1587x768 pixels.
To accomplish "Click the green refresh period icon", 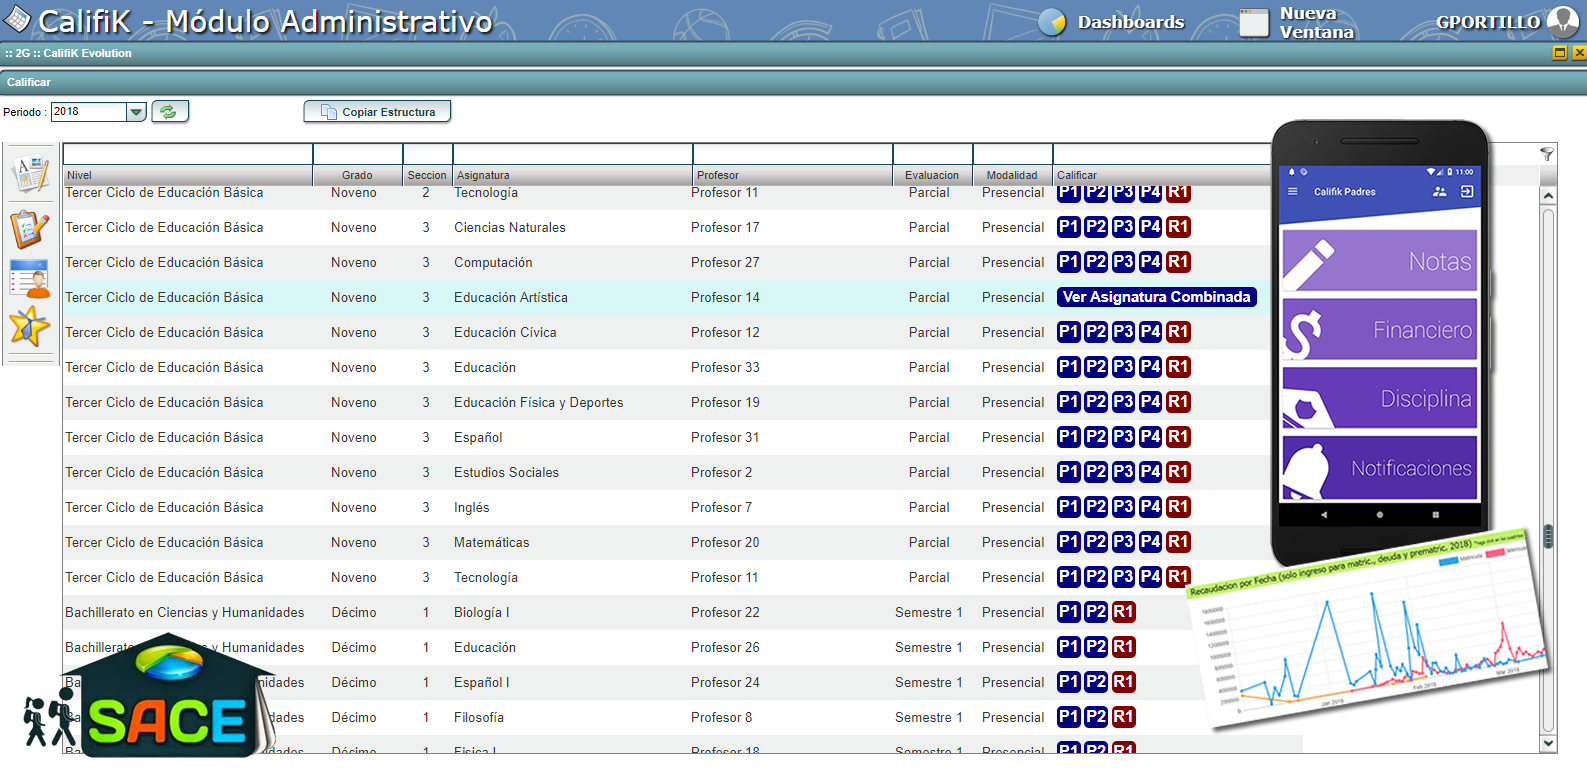I will pos(170,112).
